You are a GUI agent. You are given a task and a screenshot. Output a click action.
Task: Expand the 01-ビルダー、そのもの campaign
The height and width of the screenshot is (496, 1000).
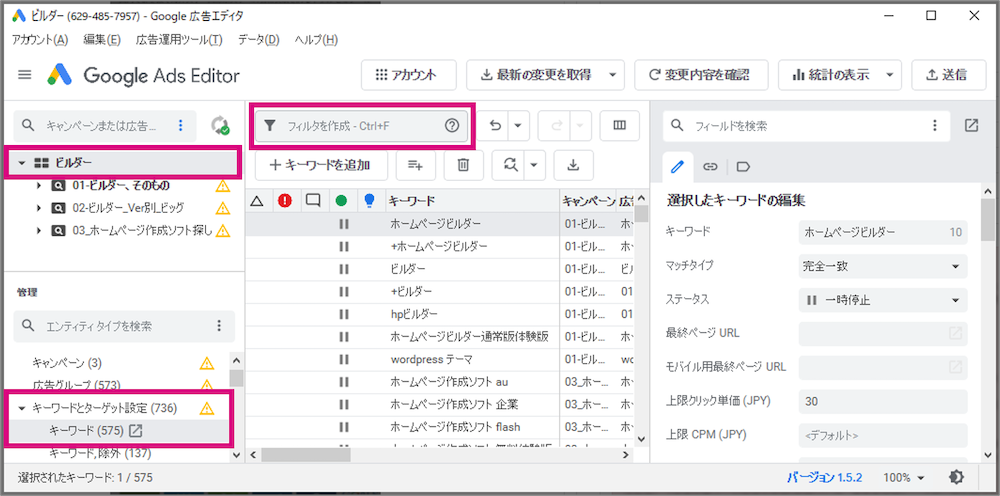(x=39, y=186)
